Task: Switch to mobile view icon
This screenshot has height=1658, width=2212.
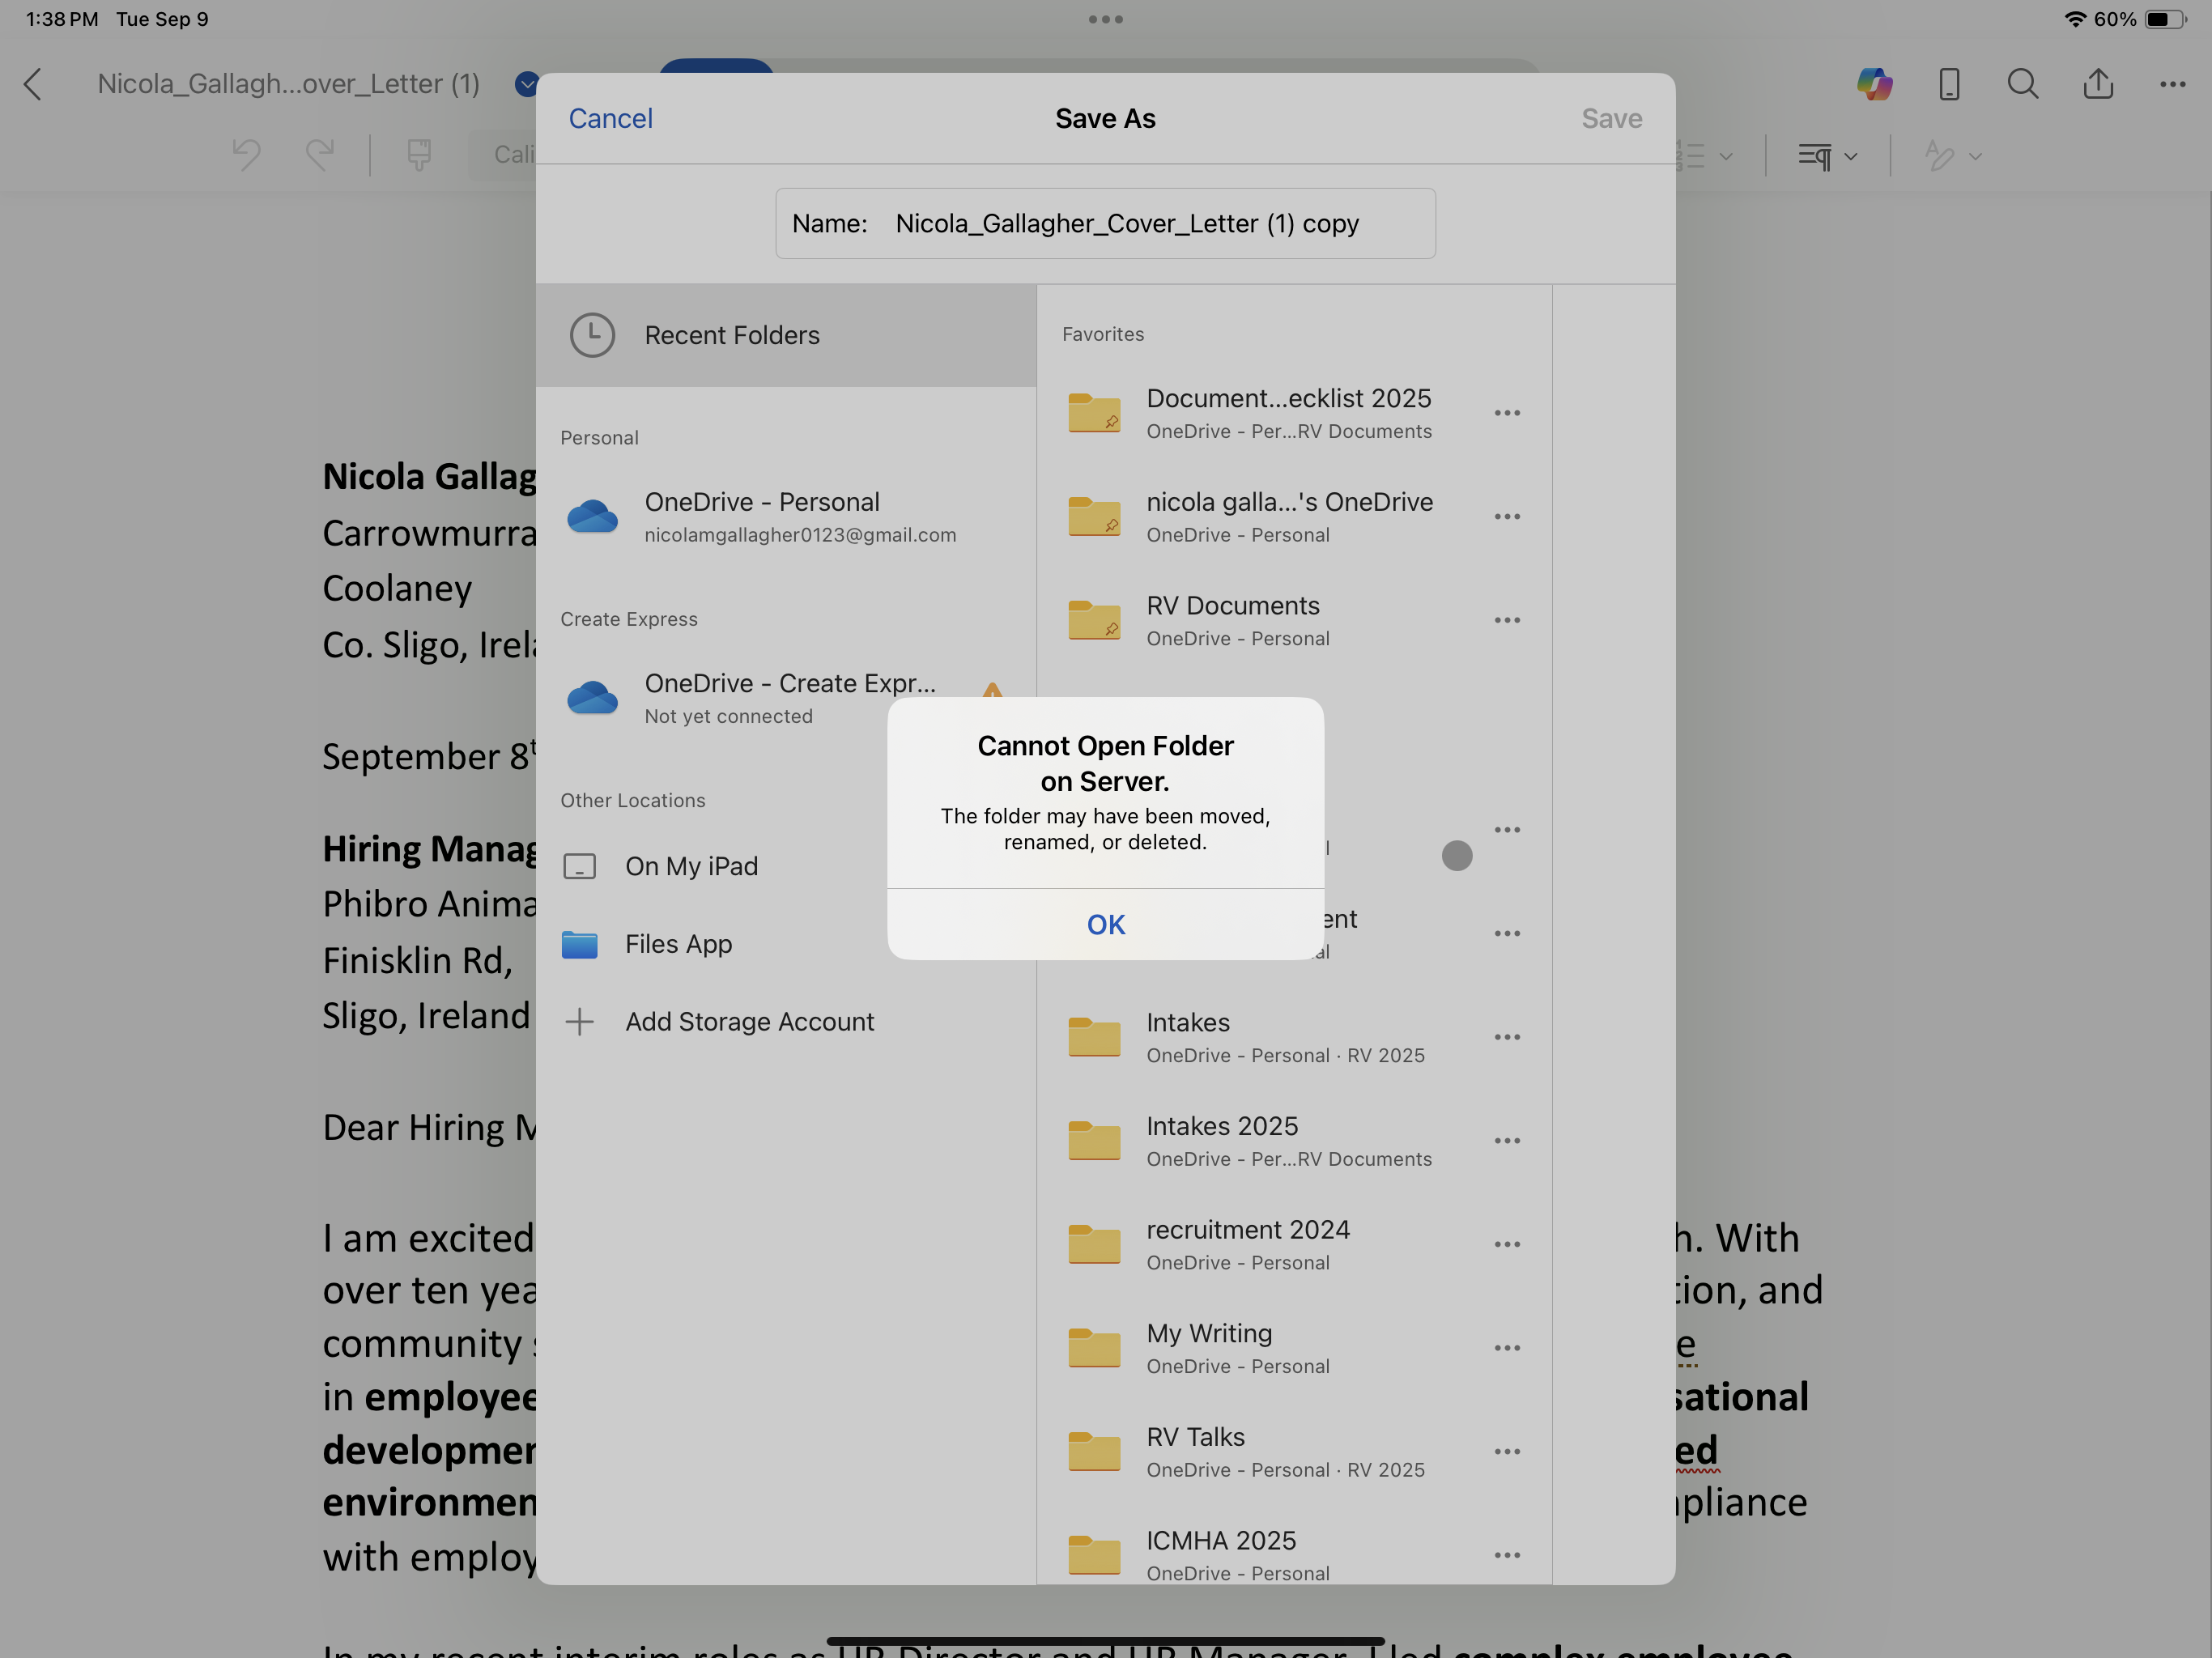Action: [x=1948, y=84]
